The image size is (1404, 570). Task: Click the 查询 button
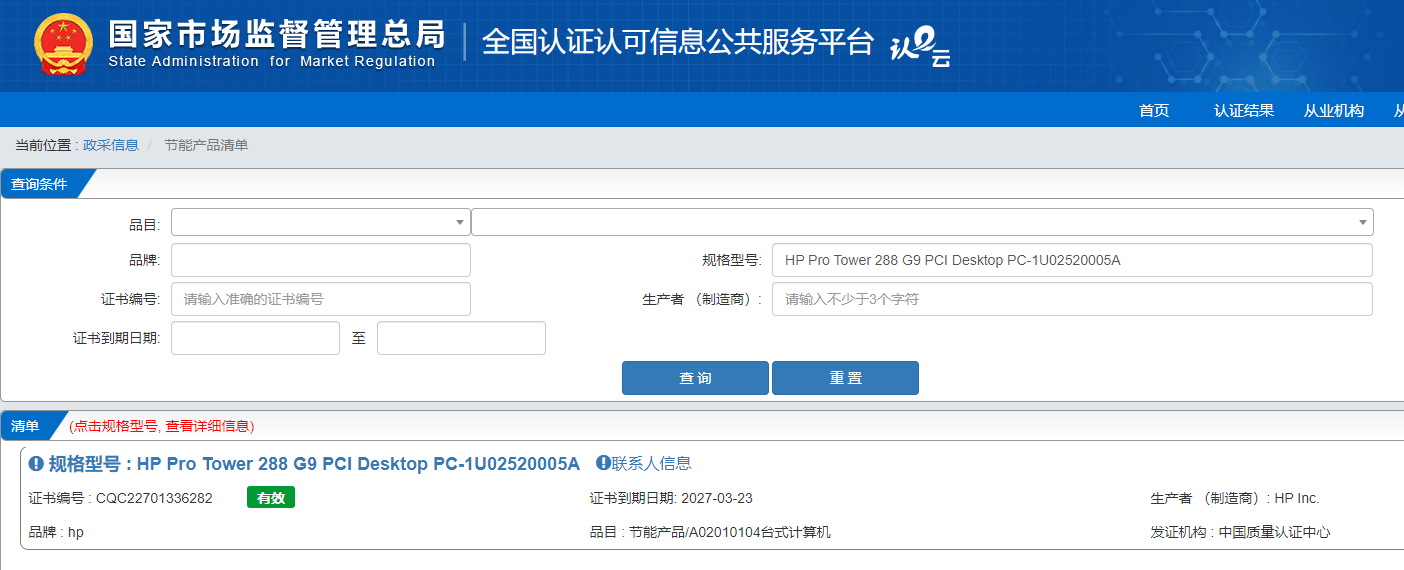coord(695,378)
